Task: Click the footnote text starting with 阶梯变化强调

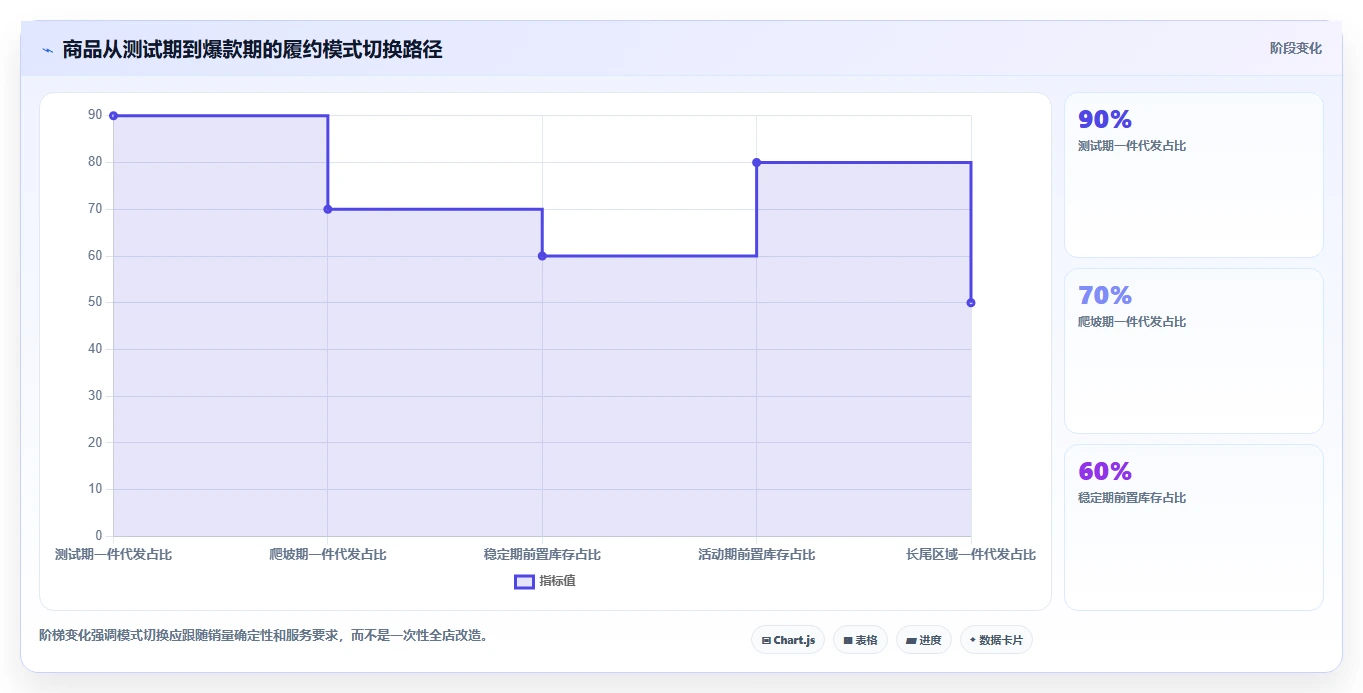Action: click(x=266, y=635)
